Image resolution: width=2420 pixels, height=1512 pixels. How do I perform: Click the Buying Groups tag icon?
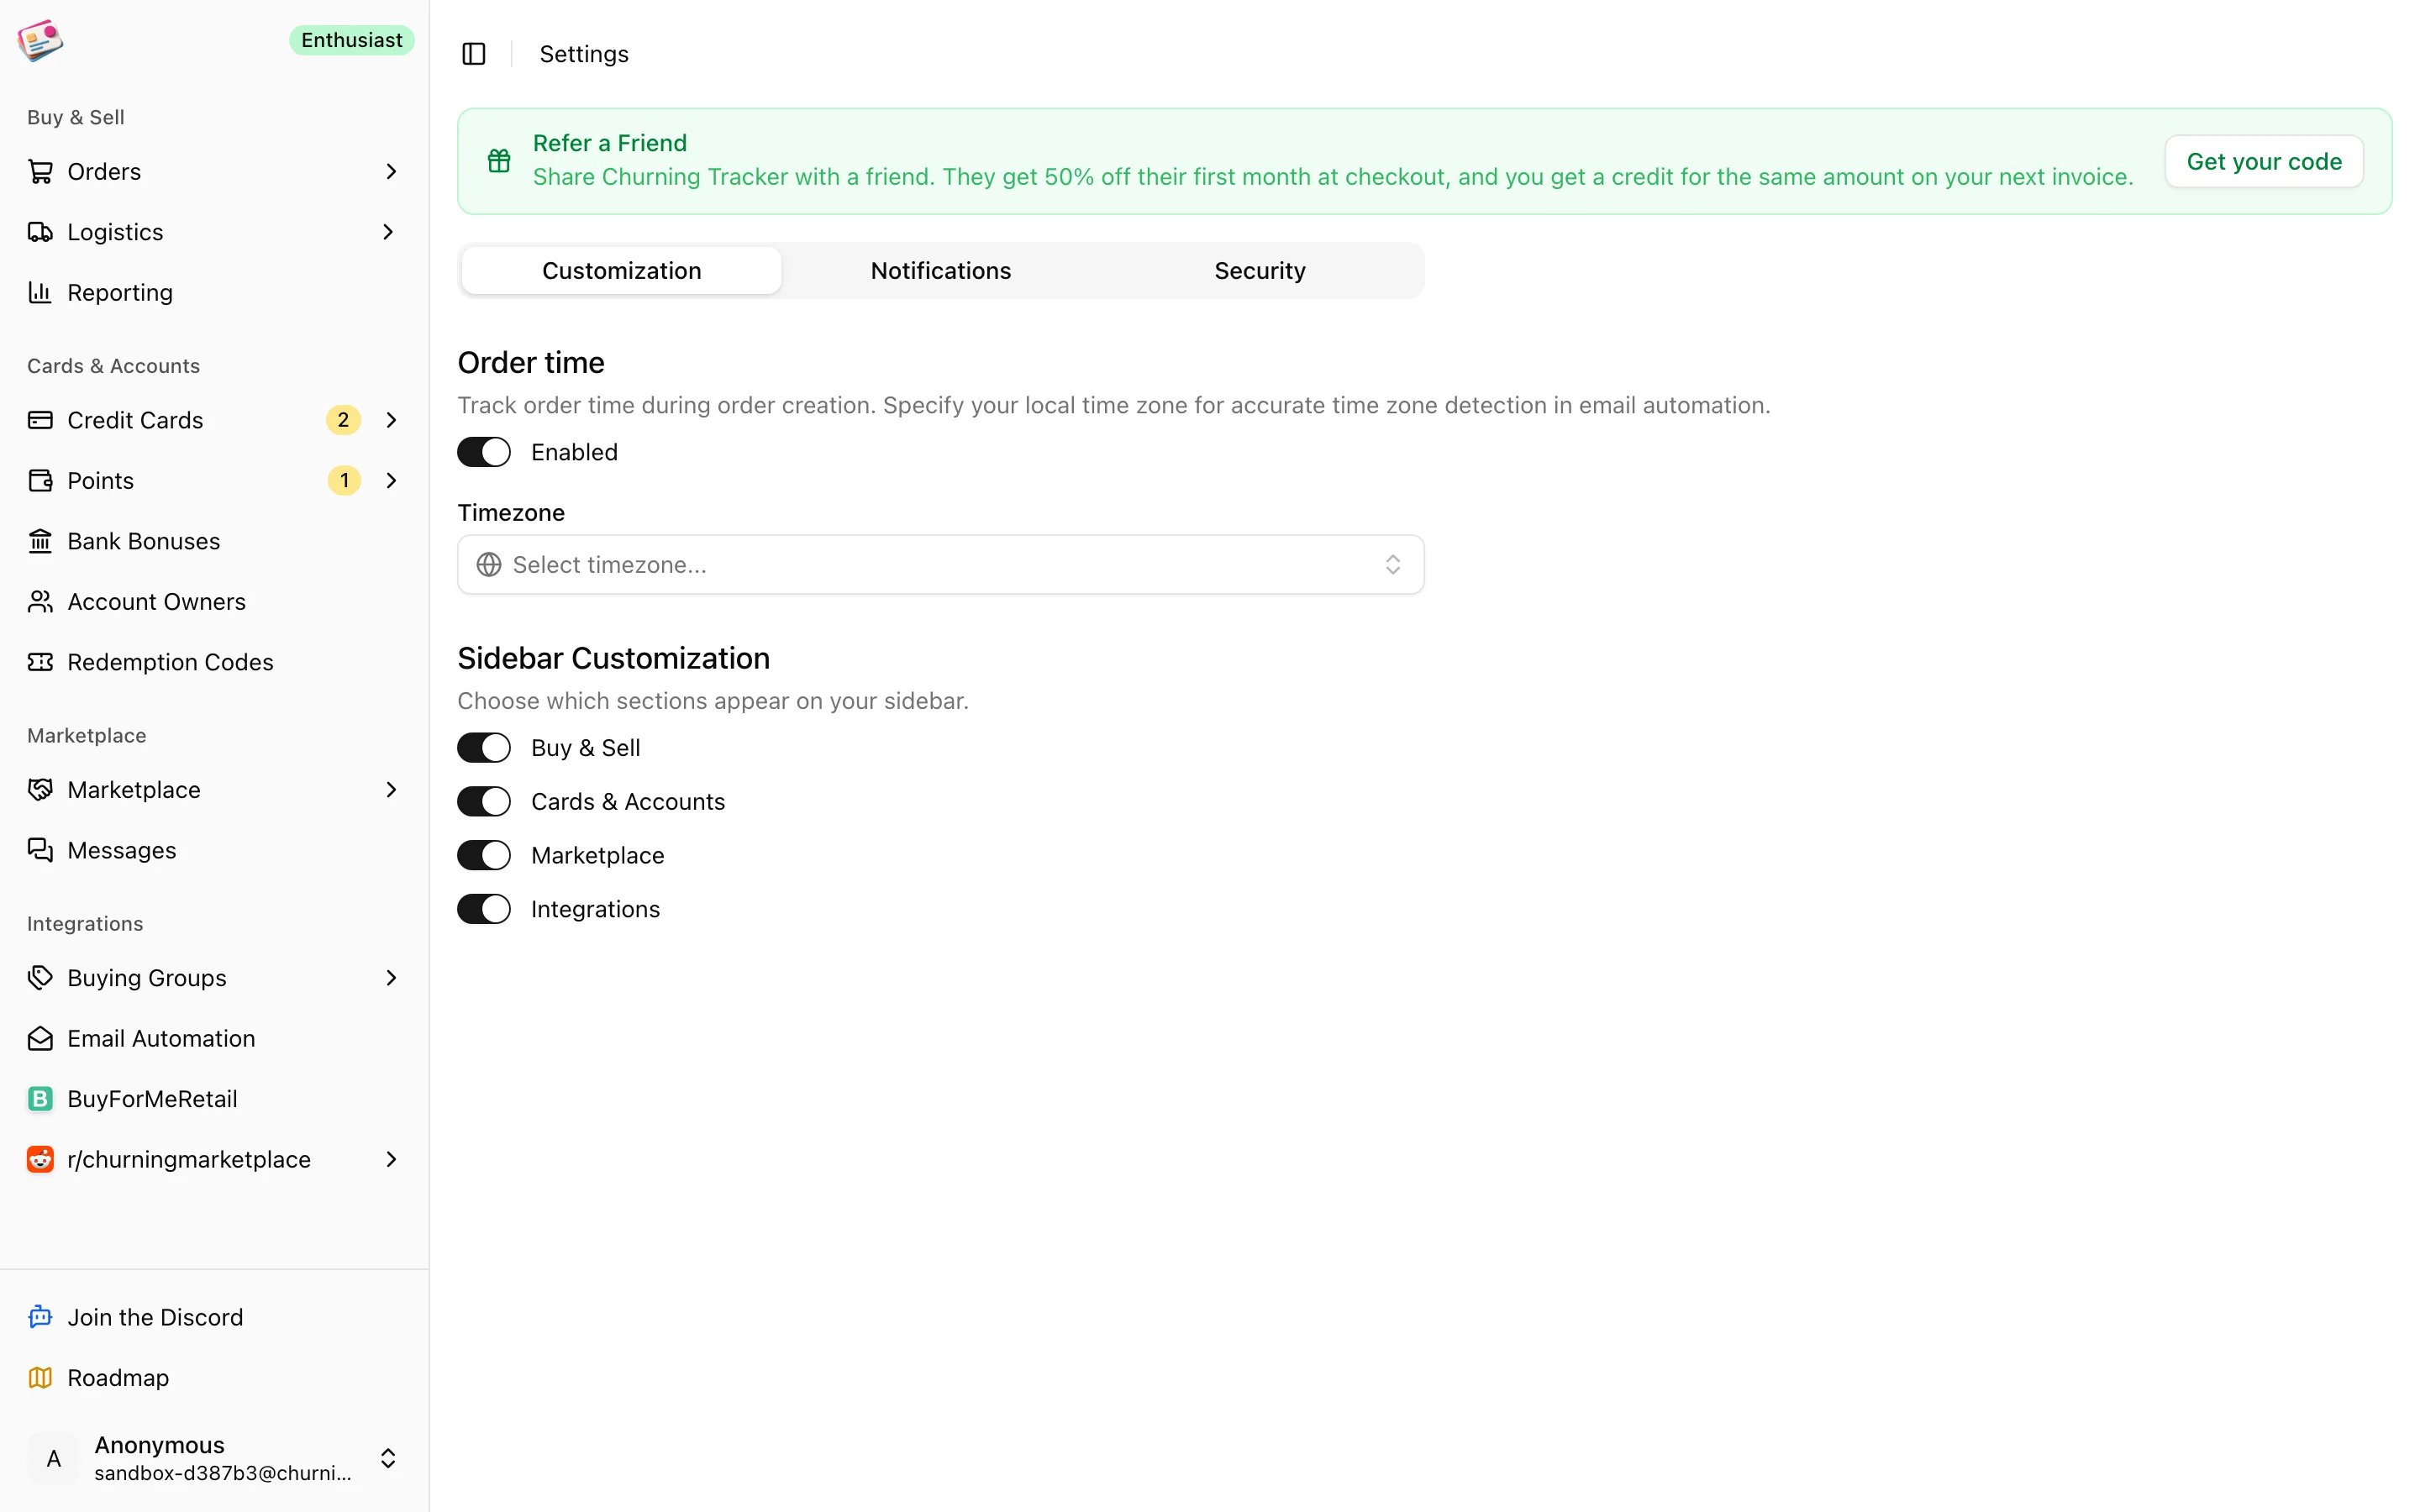point(40,978)
